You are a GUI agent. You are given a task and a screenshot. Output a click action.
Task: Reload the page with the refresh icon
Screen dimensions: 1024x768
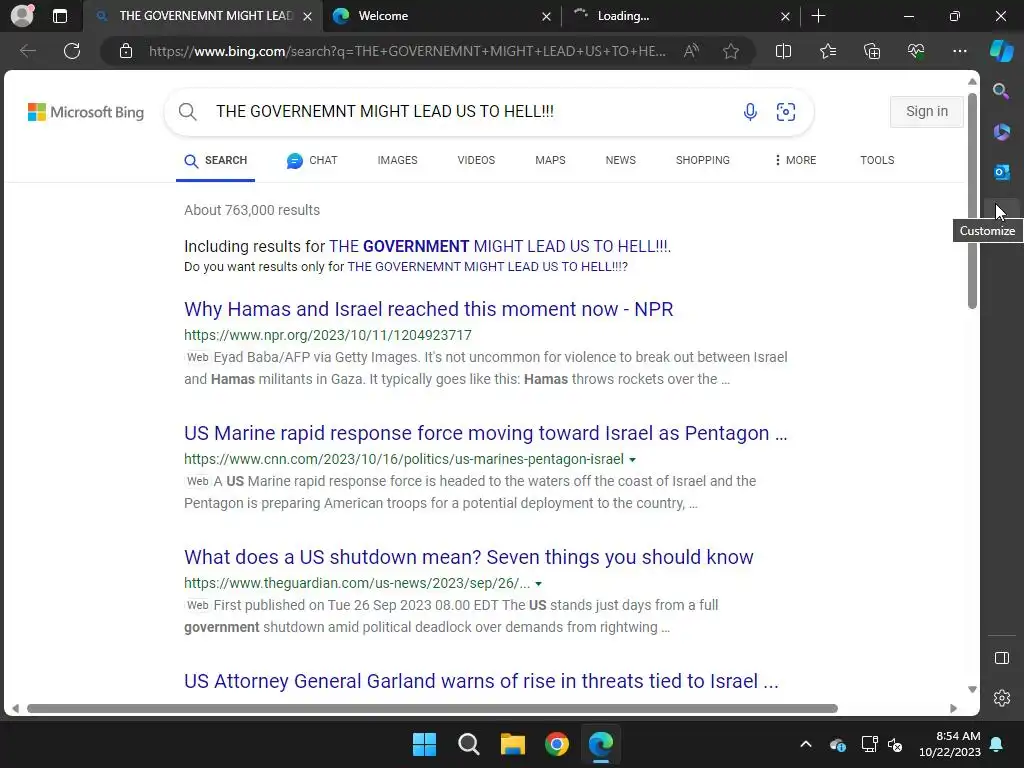pos(72,51)
